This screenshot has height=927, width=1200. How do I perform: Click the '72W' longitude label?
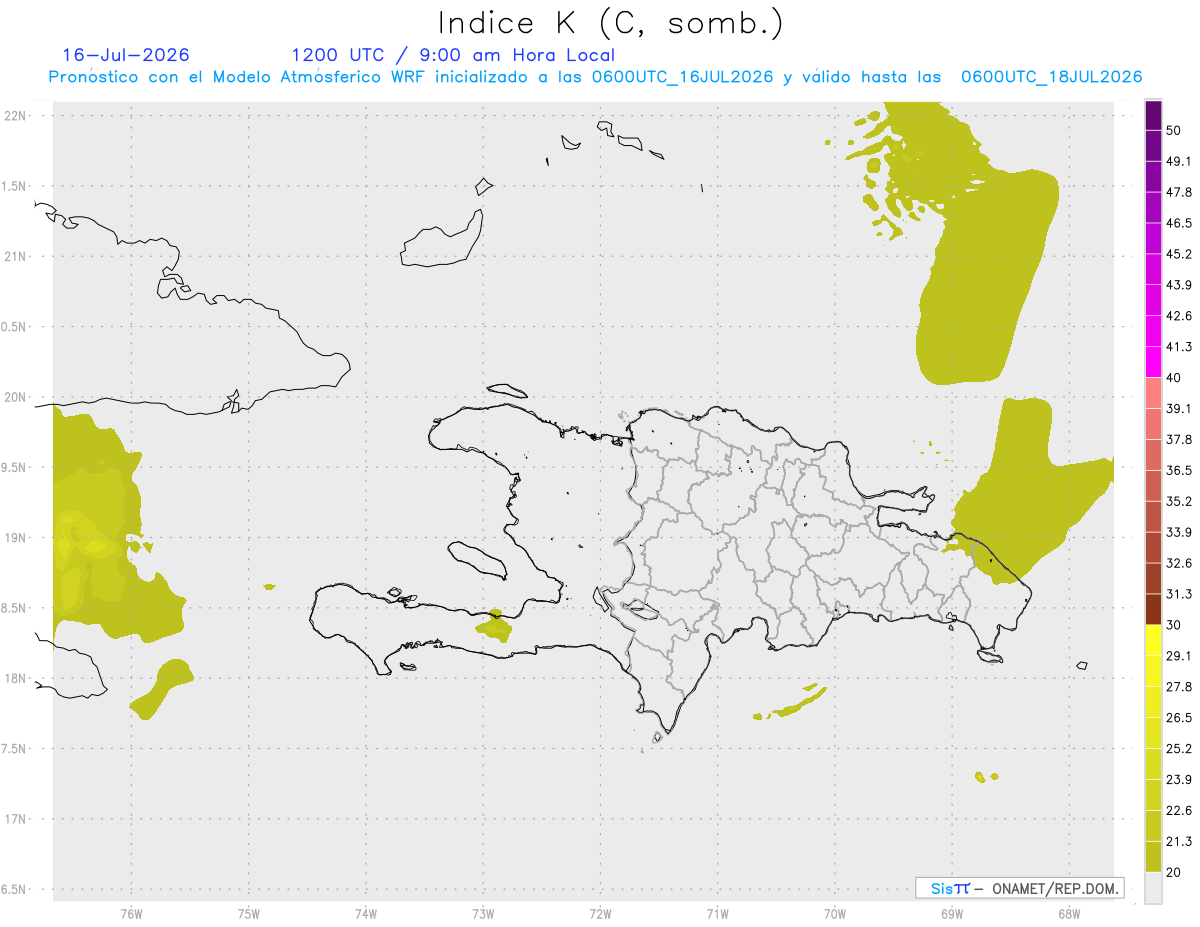[600, 914]
